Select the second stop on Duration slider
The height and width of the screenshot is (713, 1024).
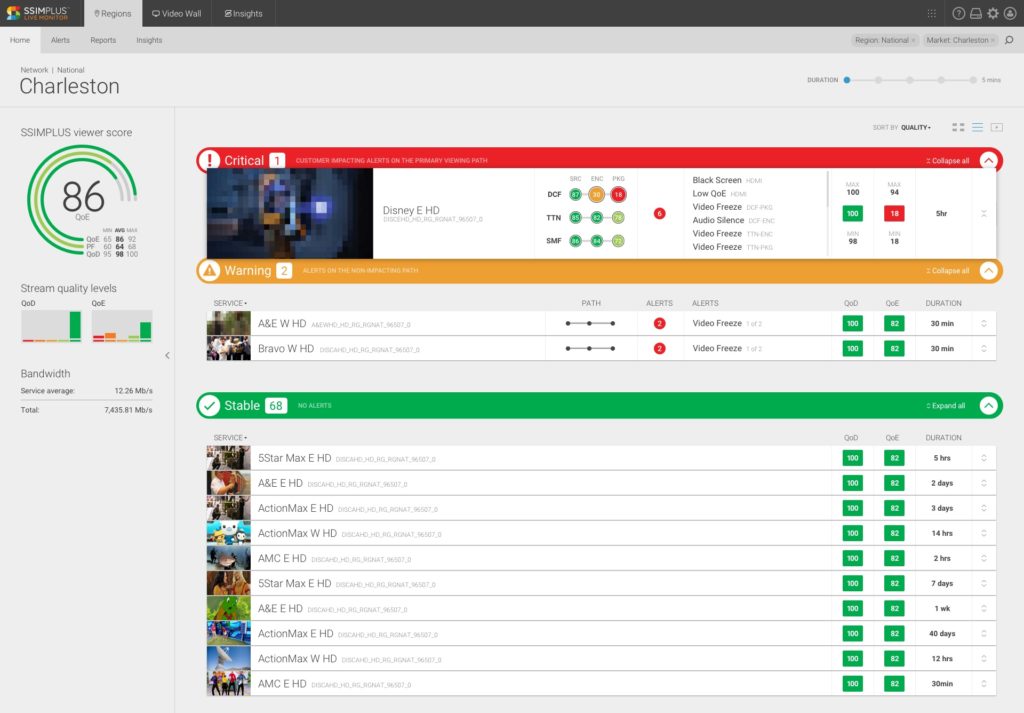coord(878,79)
